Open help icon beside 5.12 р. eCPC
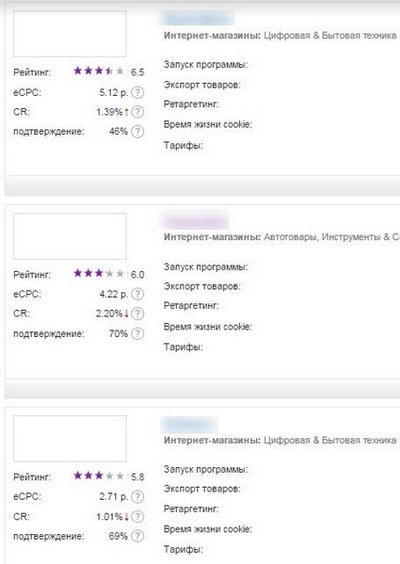The image size is (400, 564). point(137,92)
